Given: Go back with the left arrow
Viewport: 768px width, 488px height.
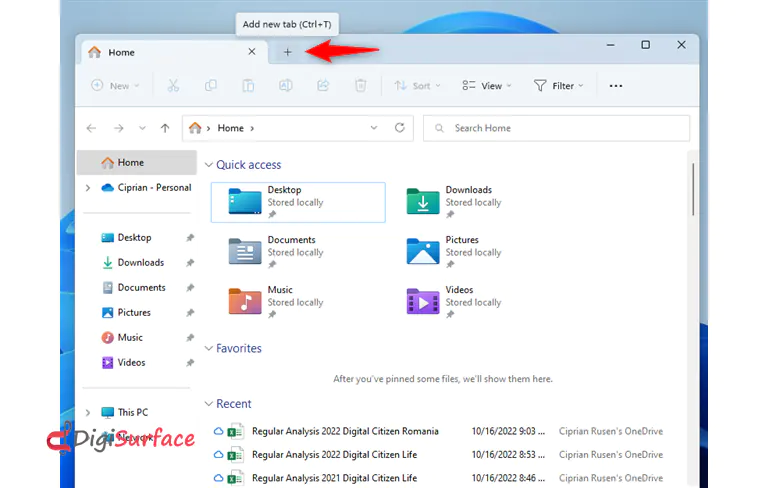Looking at the screenshot, I should click(92, 128).
